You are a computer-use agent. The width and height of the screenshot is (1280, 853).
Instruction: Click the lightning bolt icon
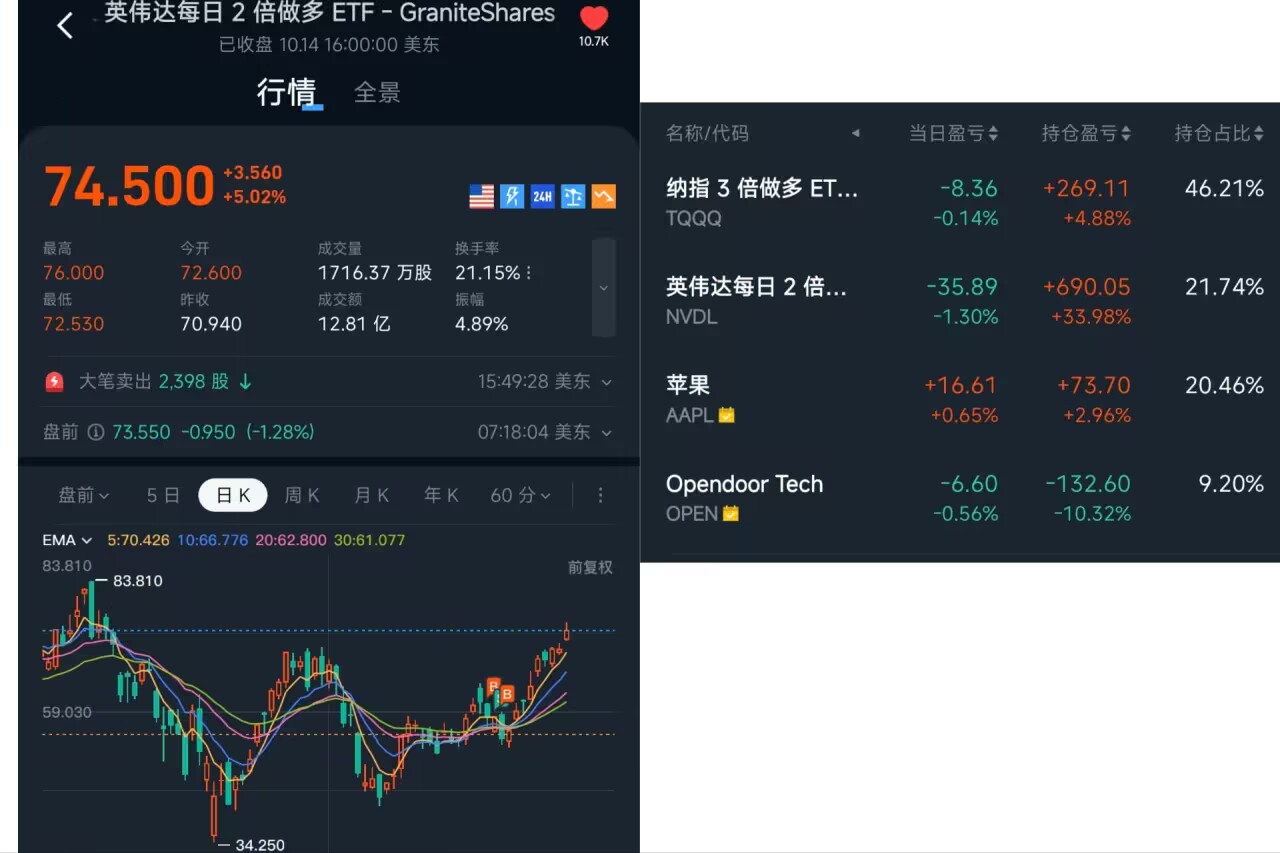tap(512, 196)
